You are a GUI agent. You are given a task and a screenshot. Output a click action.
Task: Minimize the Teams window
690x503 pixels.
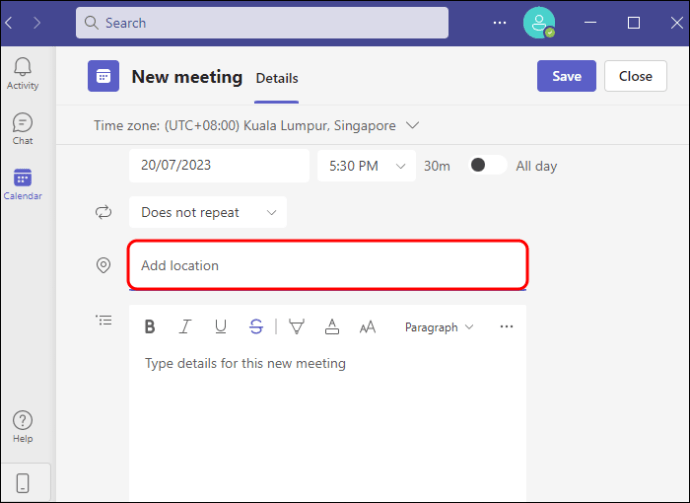tap(590, 23)
